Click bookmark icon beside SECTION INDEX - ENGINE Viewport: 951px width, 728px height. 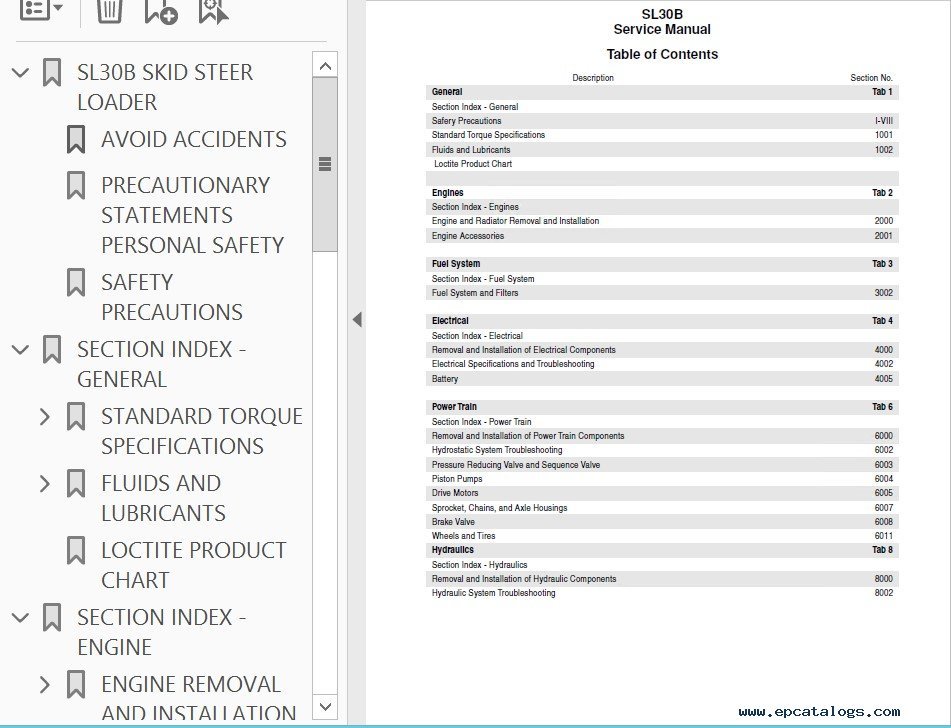tap(52, 618)
